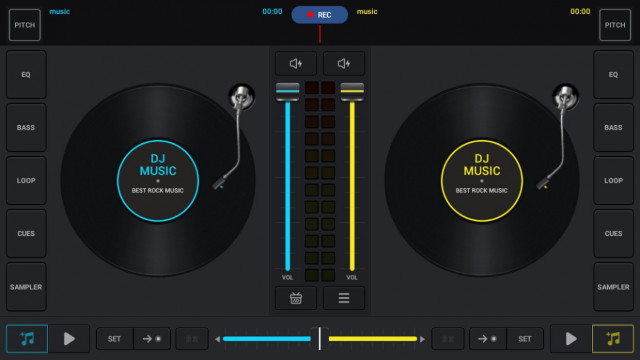Click the crossfader center handle
The width and height of the screenshot is (640, 360).
[320, 338]
